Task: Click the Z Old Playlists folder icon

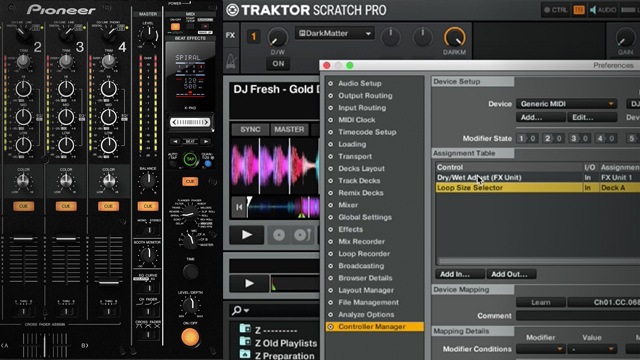Action: (x=245, y=341)
